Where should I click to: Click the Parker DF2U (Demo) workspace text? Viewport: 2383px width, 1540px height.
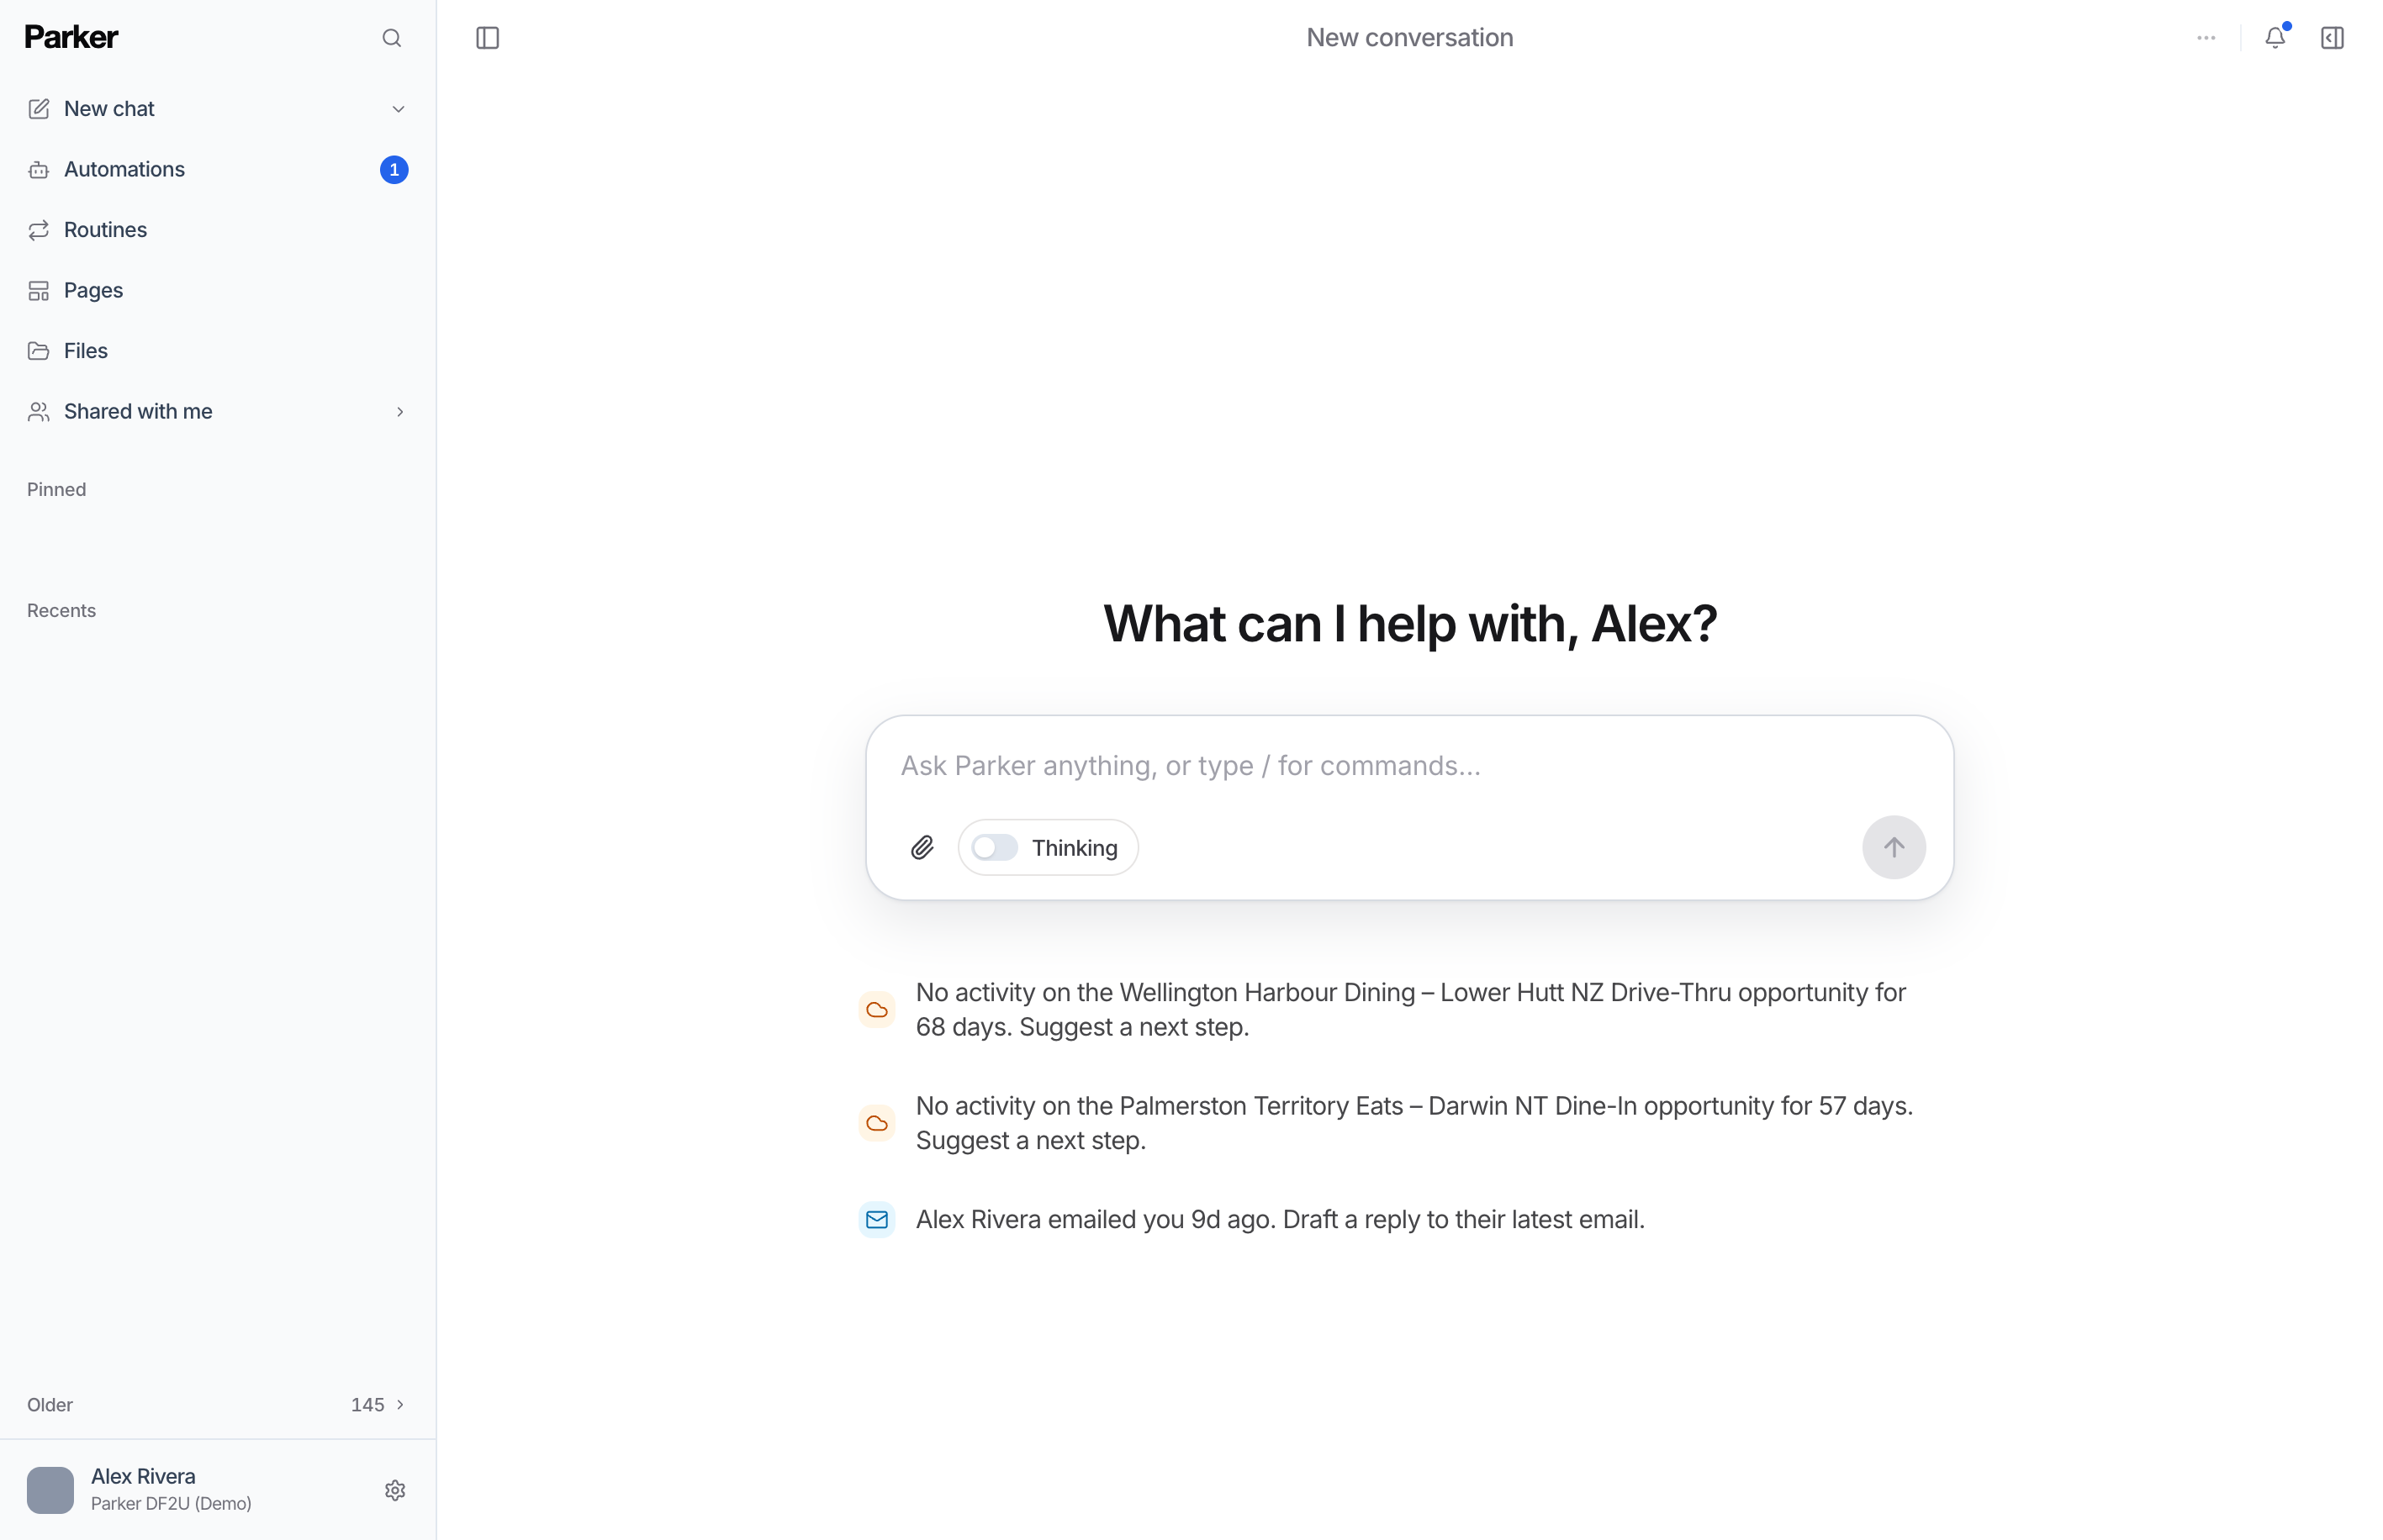pos(171,1504)
